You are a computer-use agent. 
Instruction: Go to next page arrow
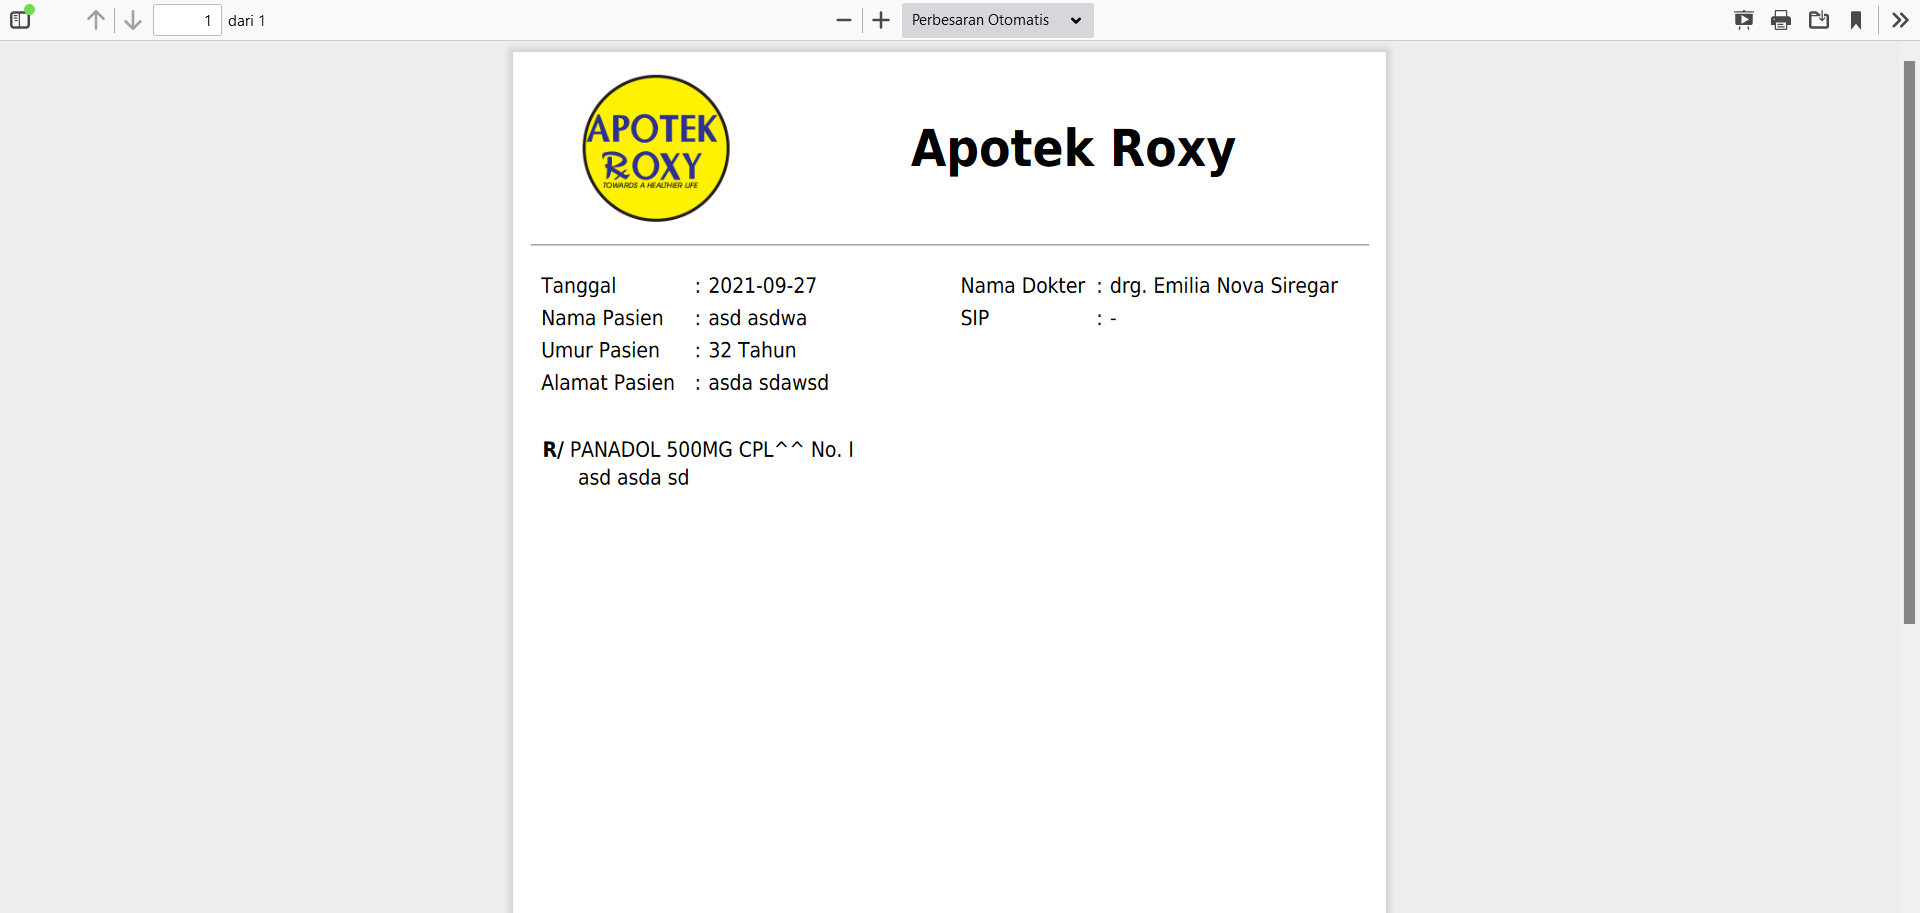pyautogui.click(x=133, y=20)
